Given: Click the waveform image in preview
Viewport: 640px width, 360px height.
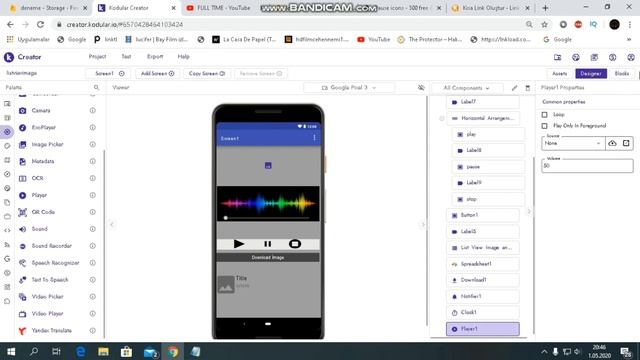Looking at the screenshot, I should [x=268, y=203].
